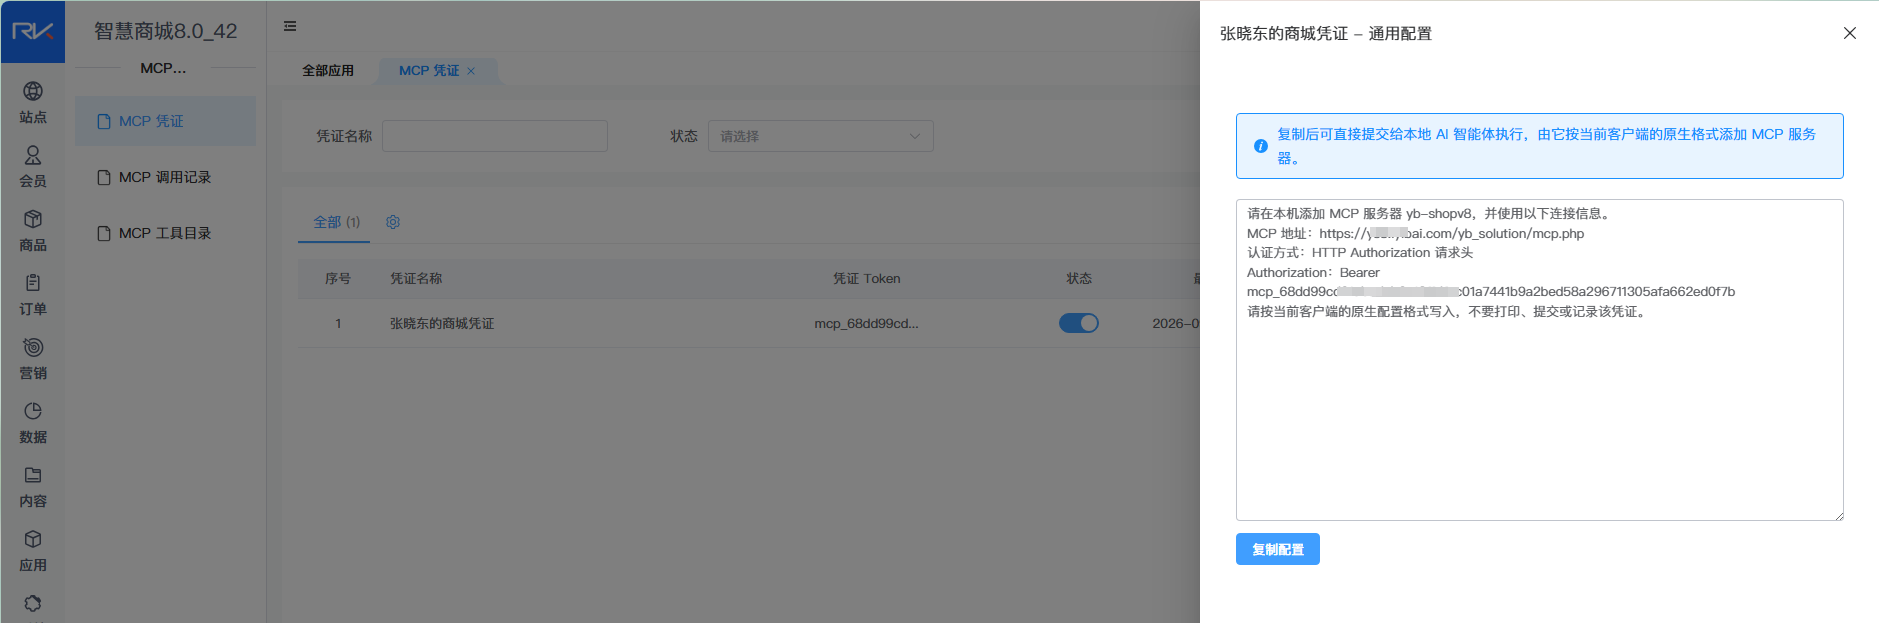Close the MCP 凭证 tab via x icon
This screenshot has height=623, width=1879.
[x=471, y=71]
